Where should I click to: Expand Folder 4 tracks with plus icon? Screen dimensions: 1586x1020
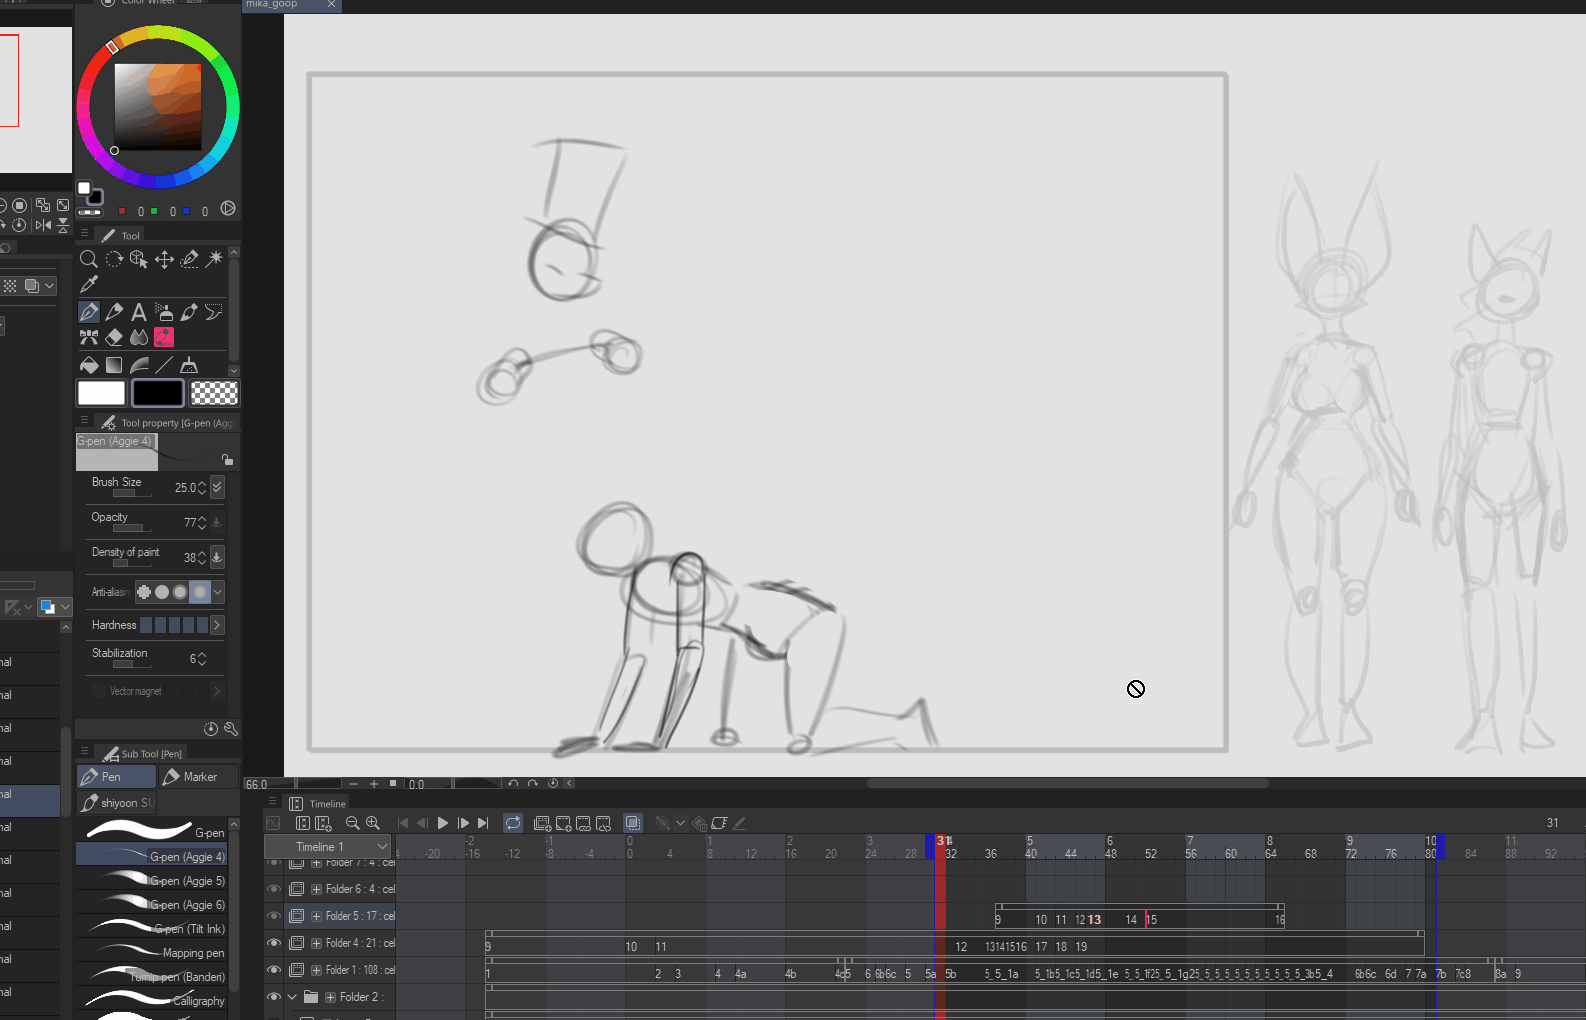pos(317,943)
